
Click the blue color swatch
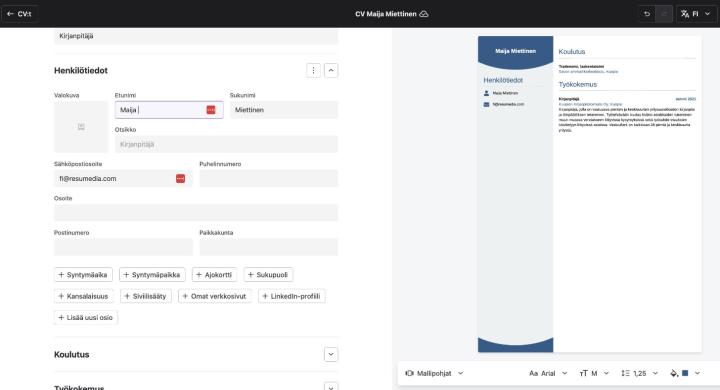pos(685,373)
